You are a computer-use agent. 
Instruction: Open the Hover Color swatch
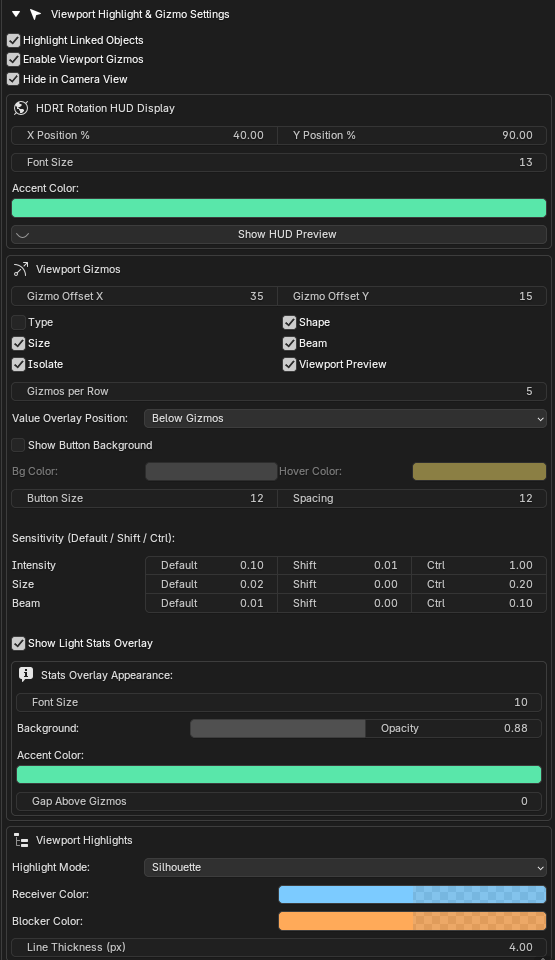click(x=479, y=471)
